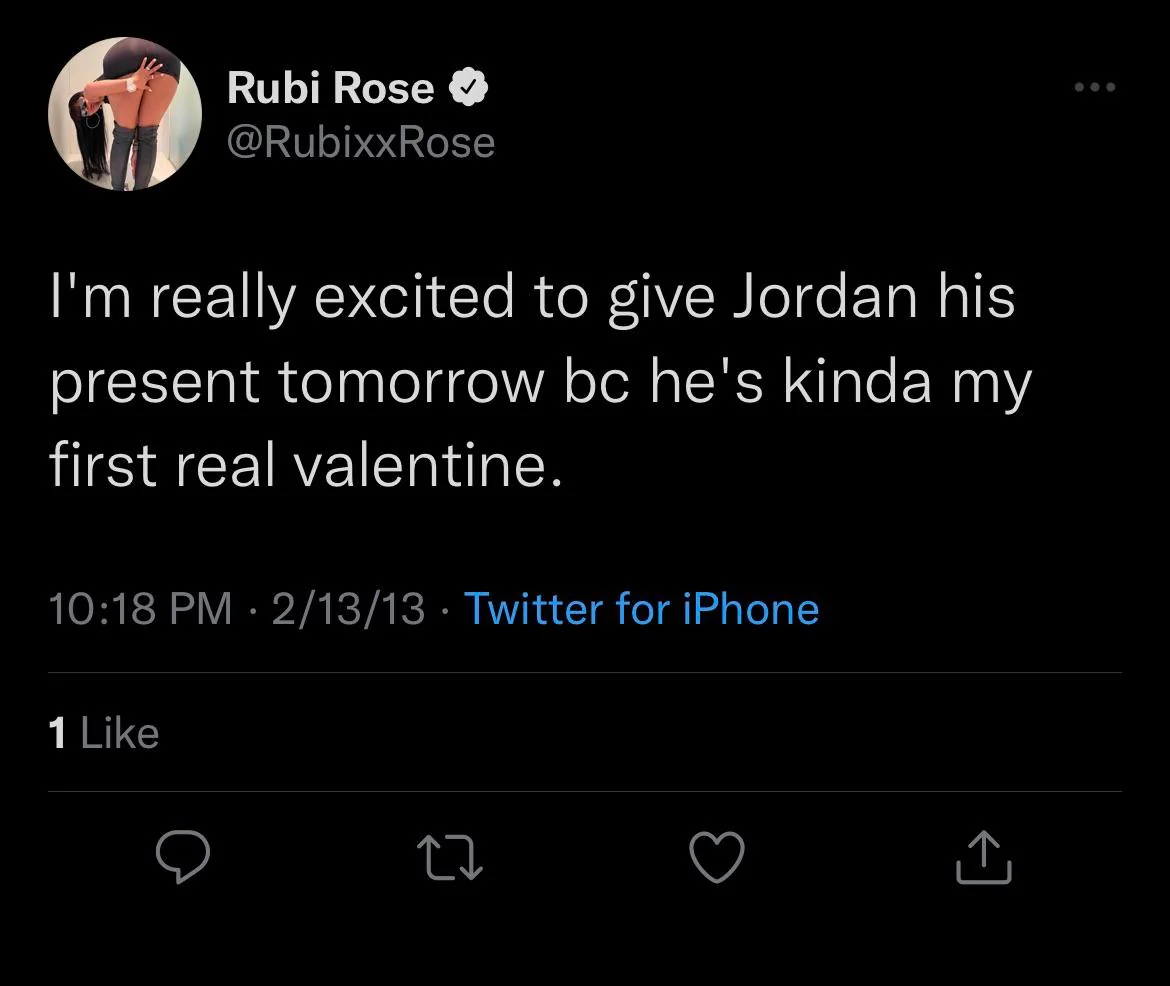Open the share tweet icon

(x=984, y=858)
